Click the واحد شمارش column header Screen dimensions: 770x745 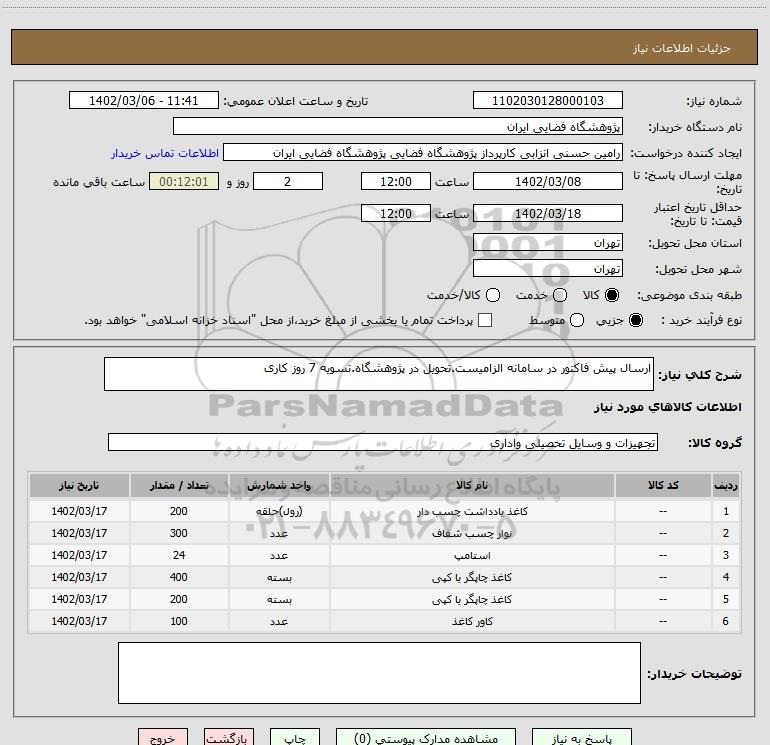[279, 485]
